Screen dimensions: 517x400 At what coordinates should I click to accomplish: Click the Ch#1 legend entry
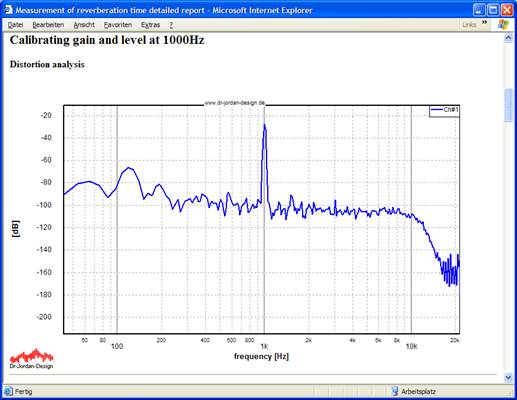(444, 110)
